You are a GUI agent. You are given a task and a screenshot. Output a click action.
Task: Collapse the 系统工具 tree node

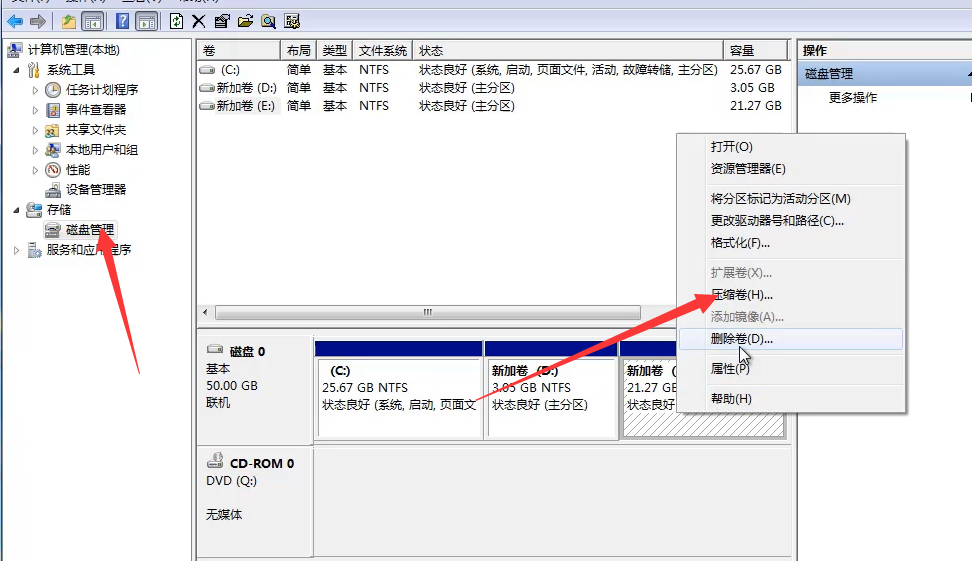(x=16, y=70)
